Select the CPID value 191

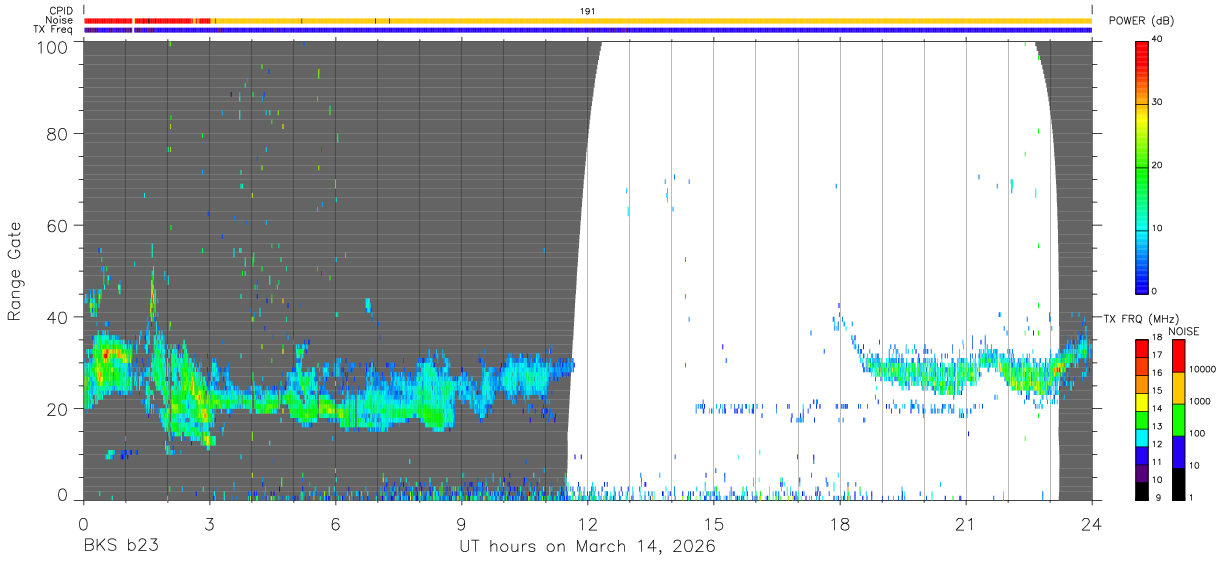pyautogui.click(x=587, y=11)
